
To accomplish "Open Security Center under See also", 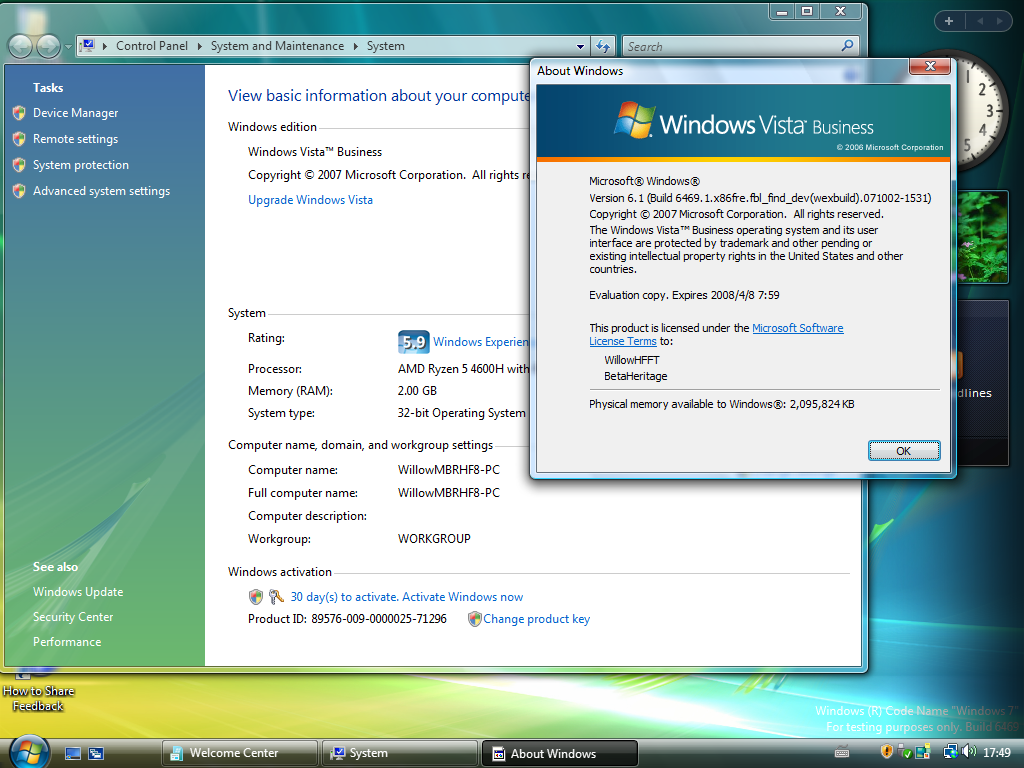I will pyautogui.click(x=72, y=616).
